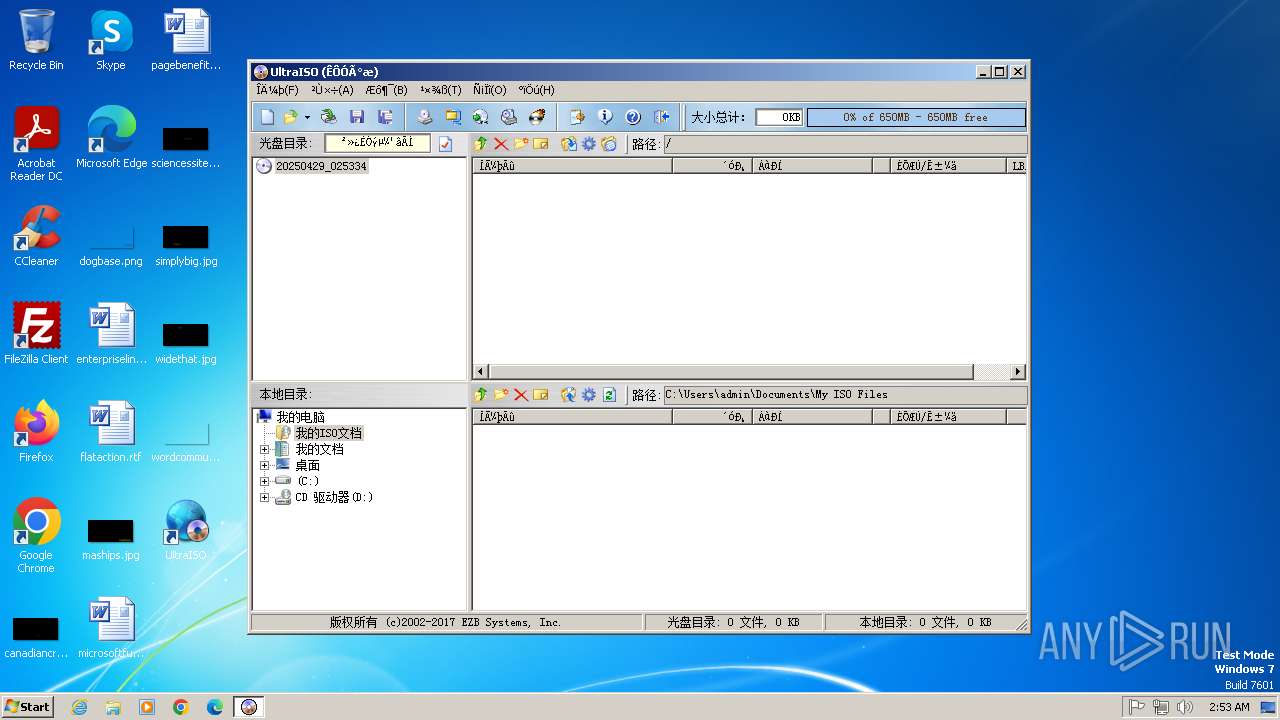Click the Save As double-floppy icon

[384, 117]
